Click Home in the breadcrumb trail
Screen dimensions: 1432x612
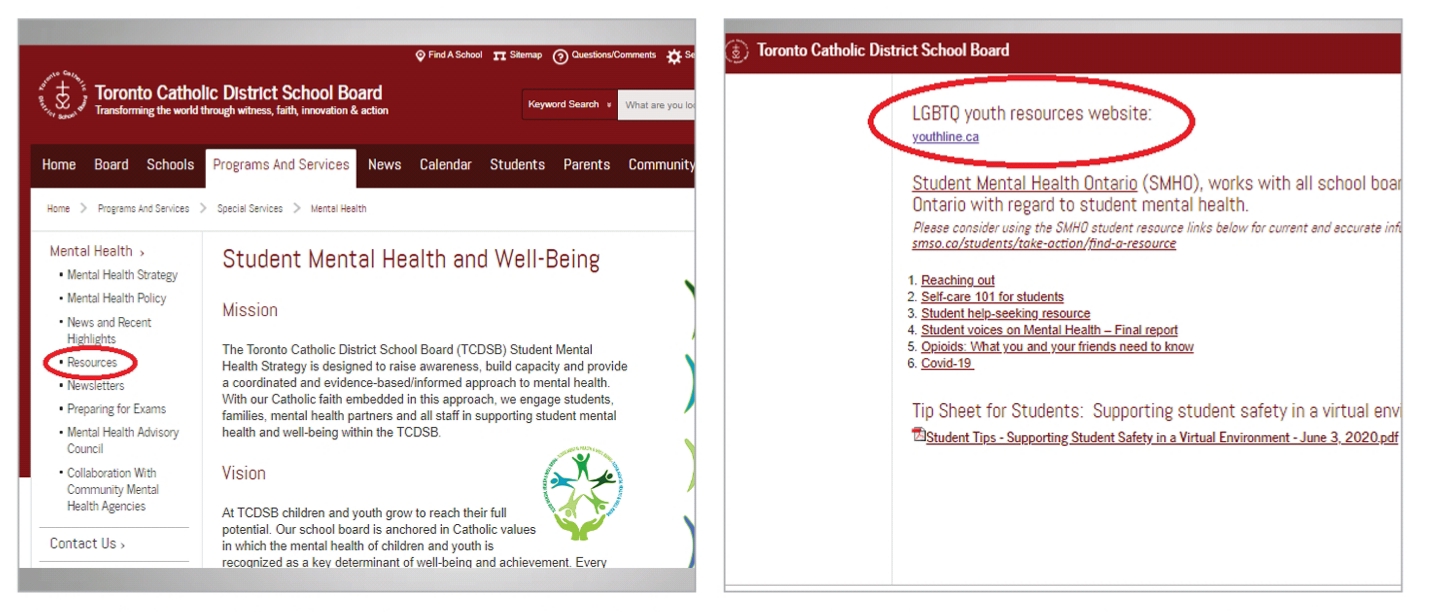pyautogui.click(x=58, y=209)
